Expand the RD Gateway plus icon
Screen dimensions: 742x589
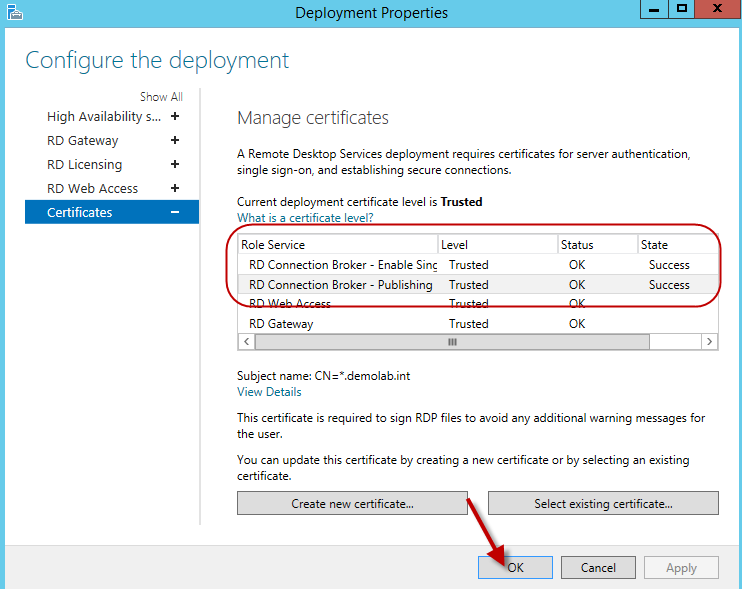[175, 140]
